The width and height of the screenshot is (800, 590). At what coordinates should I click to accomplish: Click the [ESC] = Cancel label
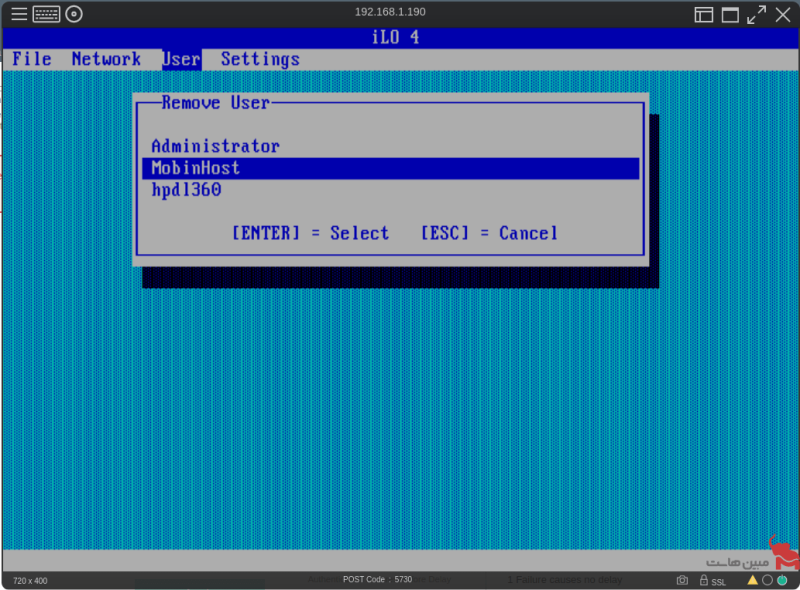click(489, 233)
